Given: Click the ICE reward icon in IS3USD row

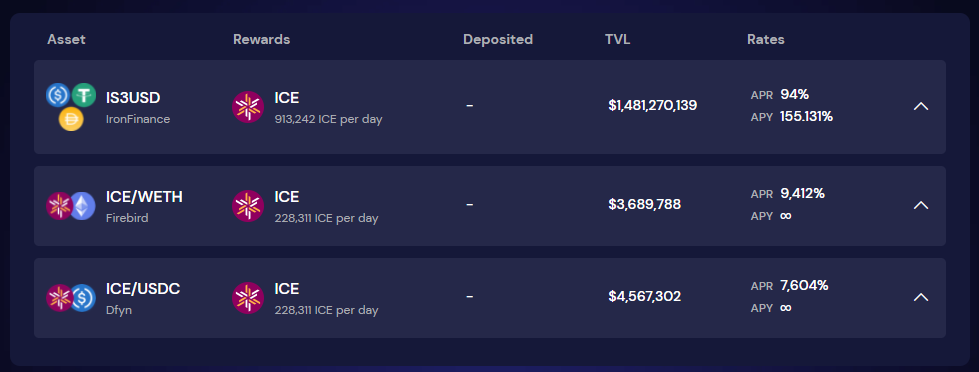Looking at the screenshot, I should pyautogui.click(x=248, y=107).
